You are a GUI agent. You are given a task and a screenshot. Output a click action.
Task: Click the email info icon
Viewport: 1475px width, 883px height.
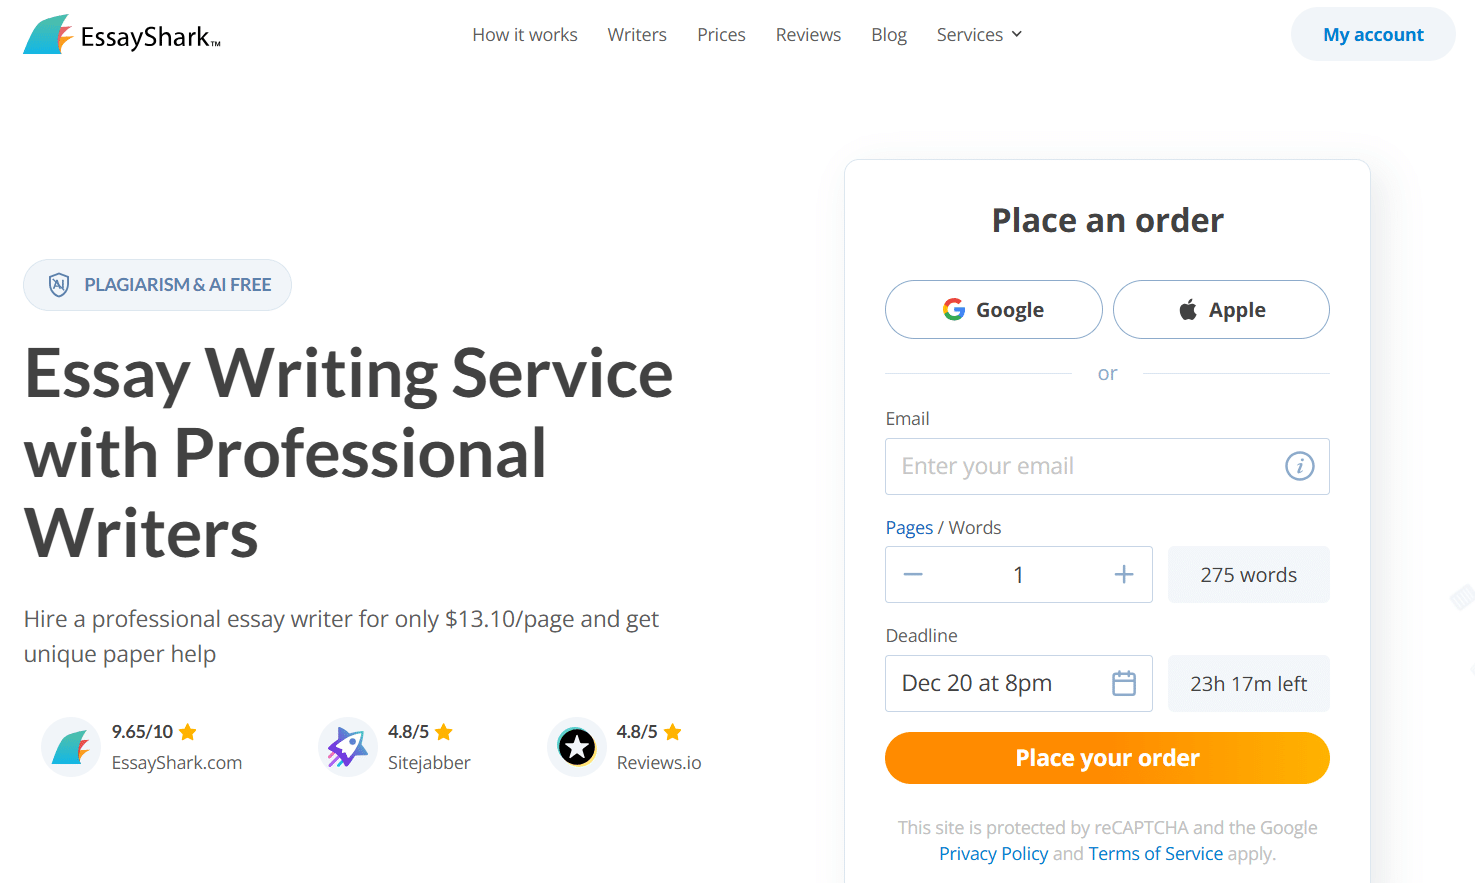pyautogui.click(x=1299, y=466)
